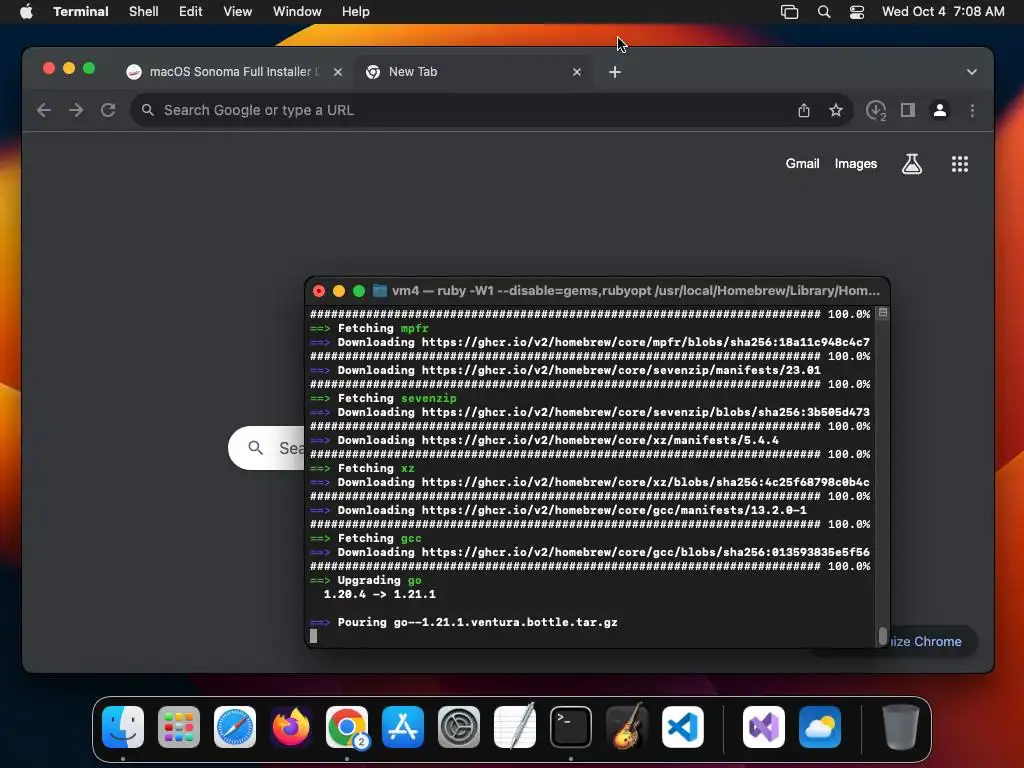Open the View menu
The width and height of the screenshot is (1024, 768).
238,12
